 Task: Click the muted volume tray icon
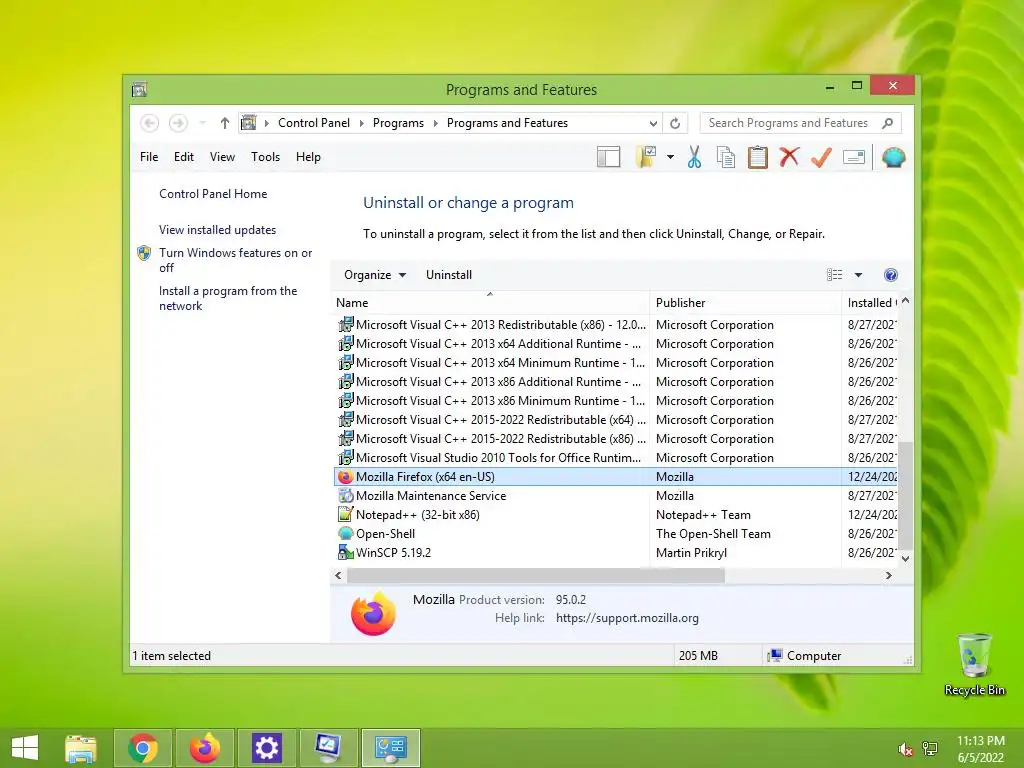[905, 749]
